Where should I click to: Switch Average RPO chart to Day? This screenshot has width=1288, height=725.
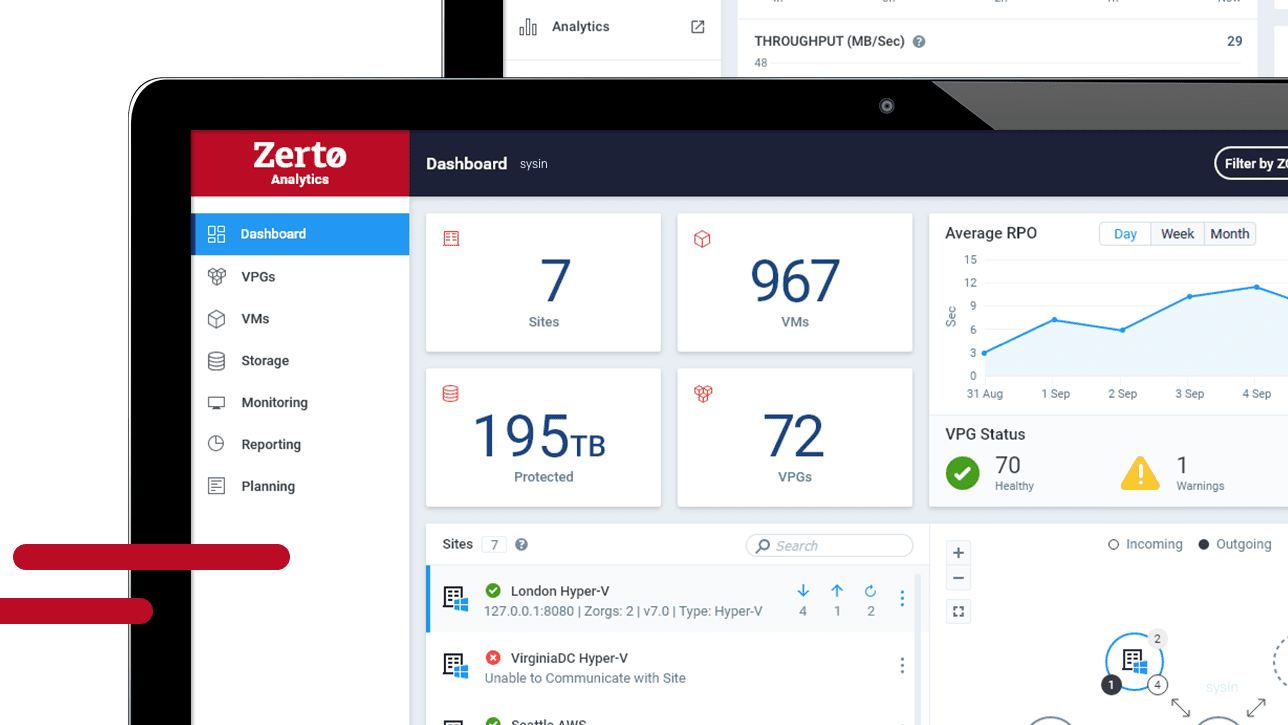[1125, 234]
